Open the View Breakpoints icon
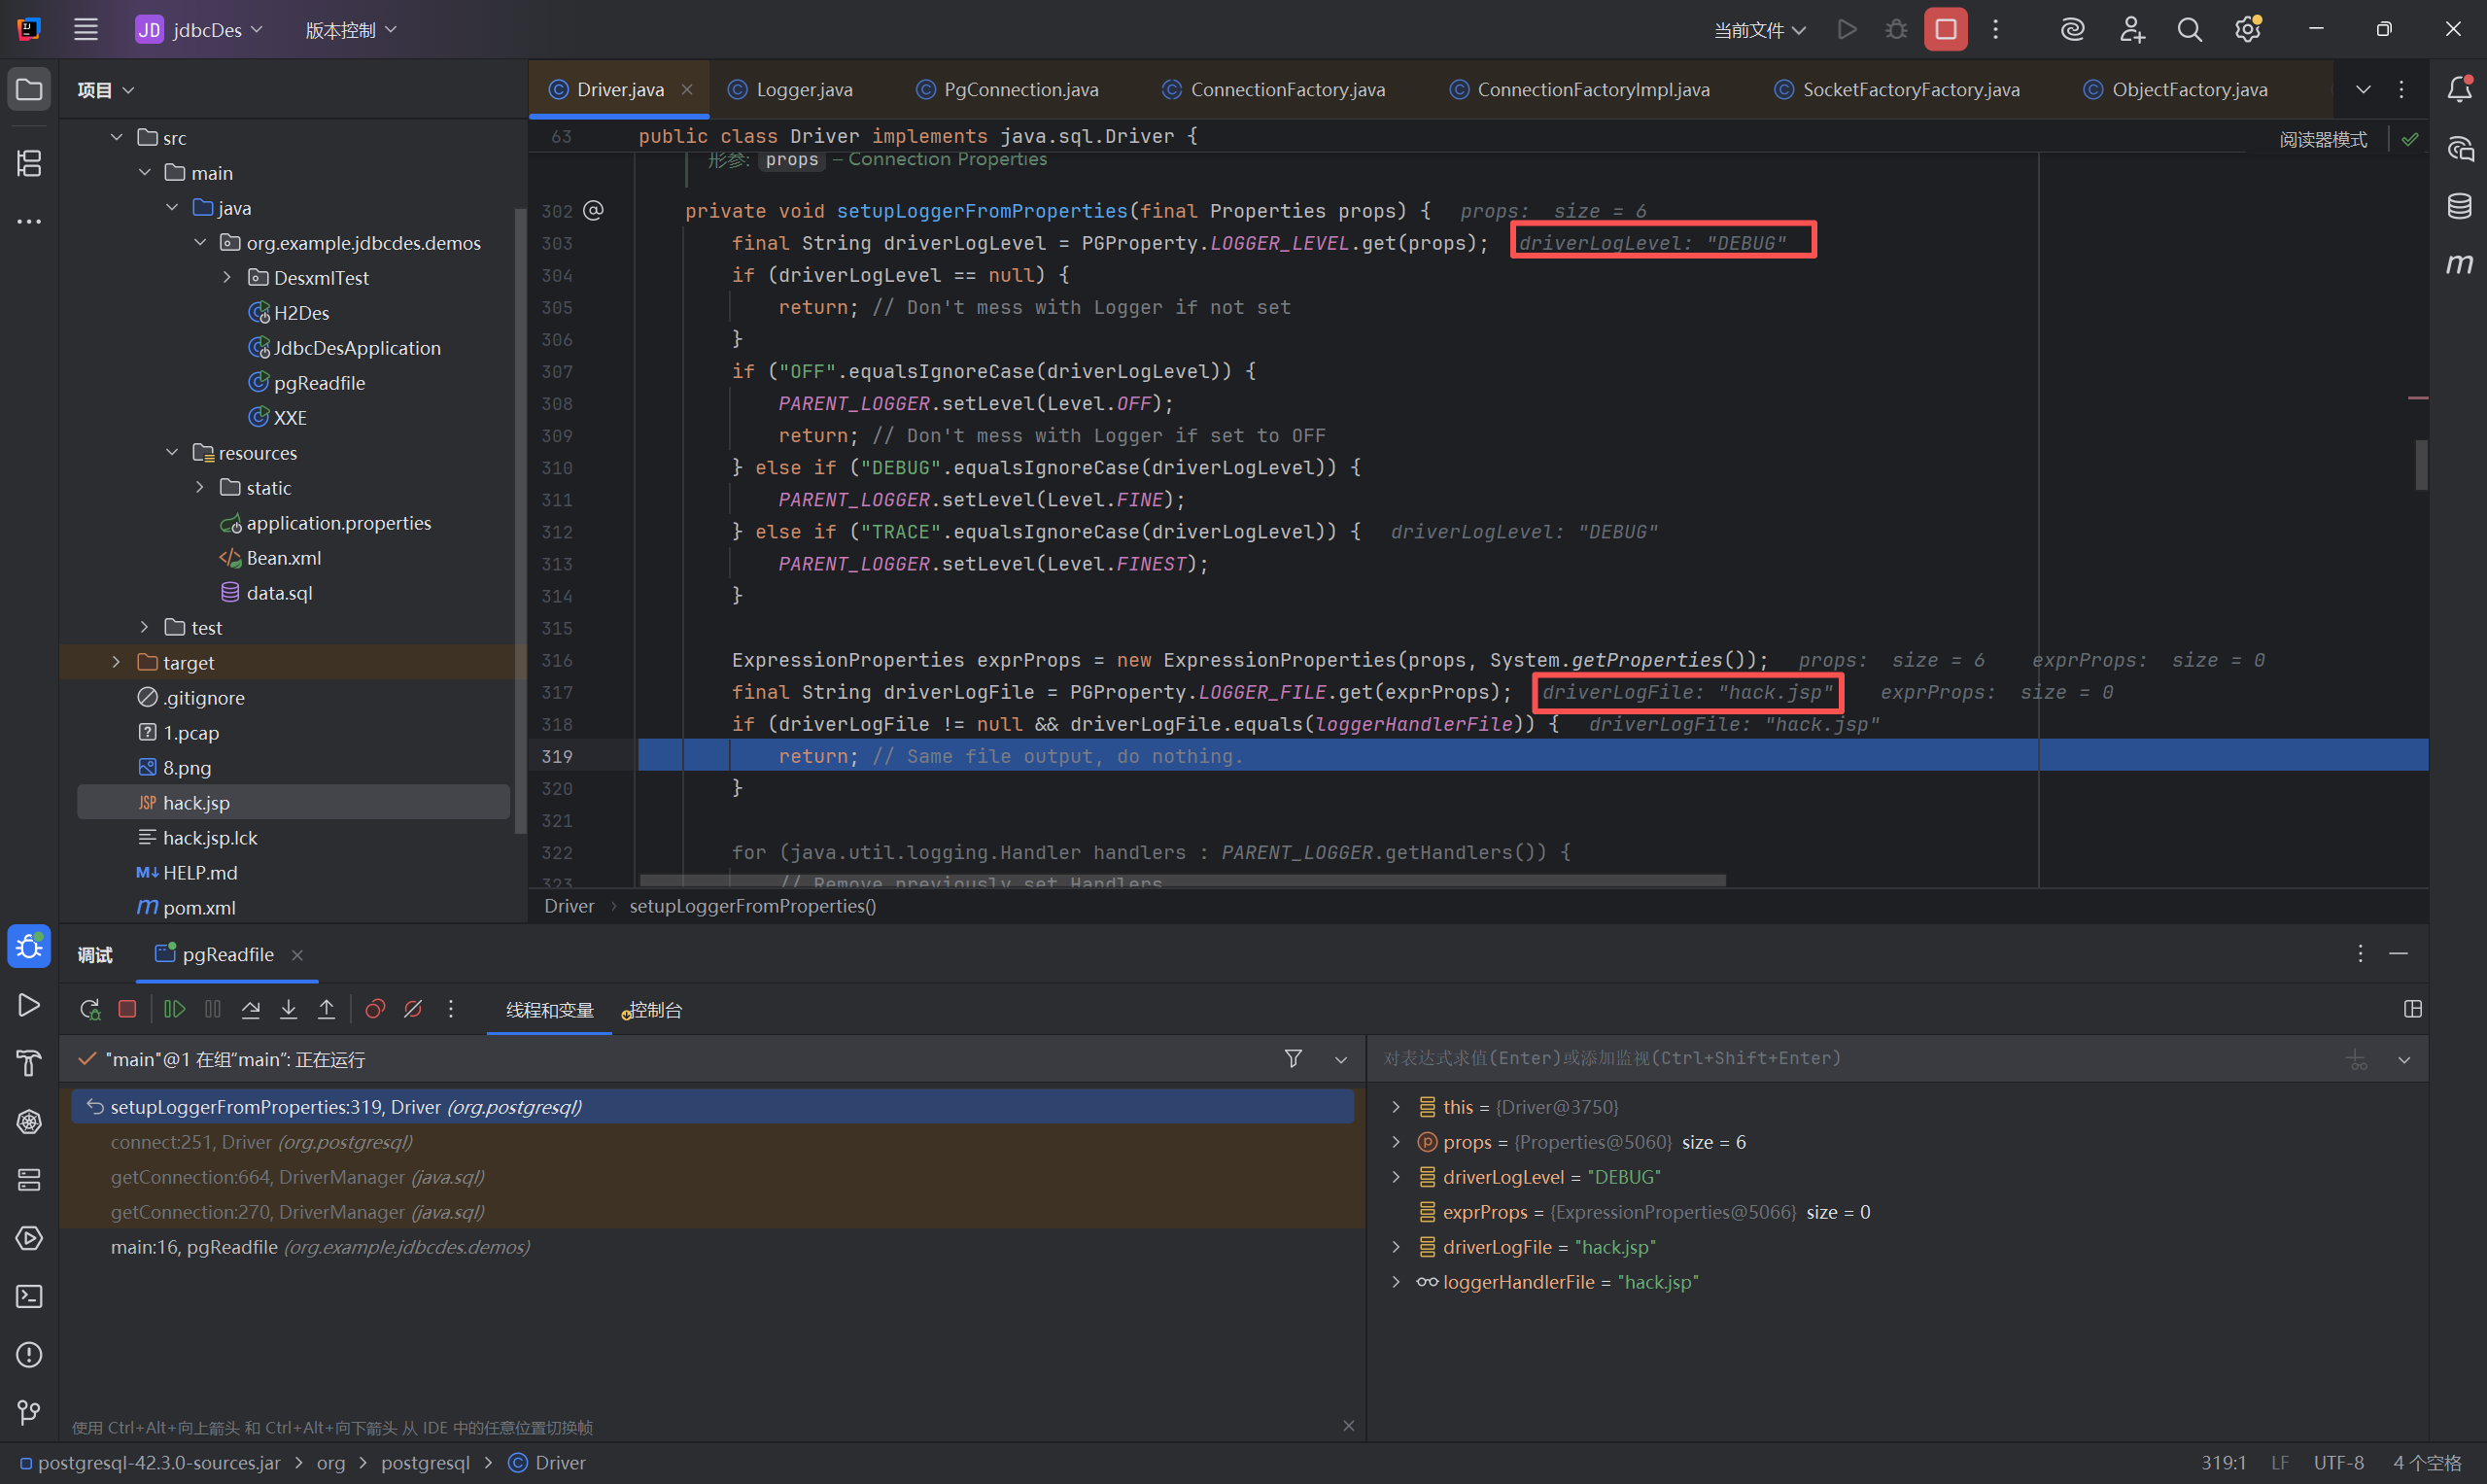This screenshot has height=1484, width=2487. [x=375, y=1009]
